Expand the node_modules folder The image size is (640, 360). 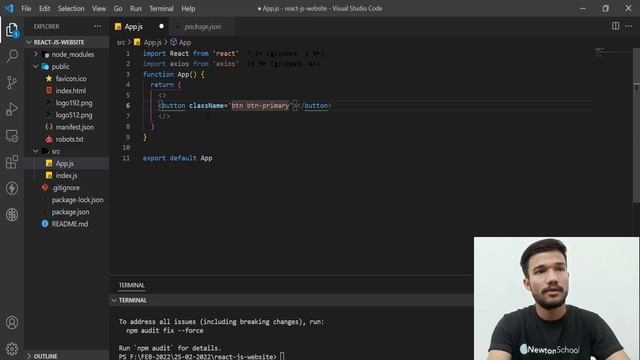(x=67, y=54)
